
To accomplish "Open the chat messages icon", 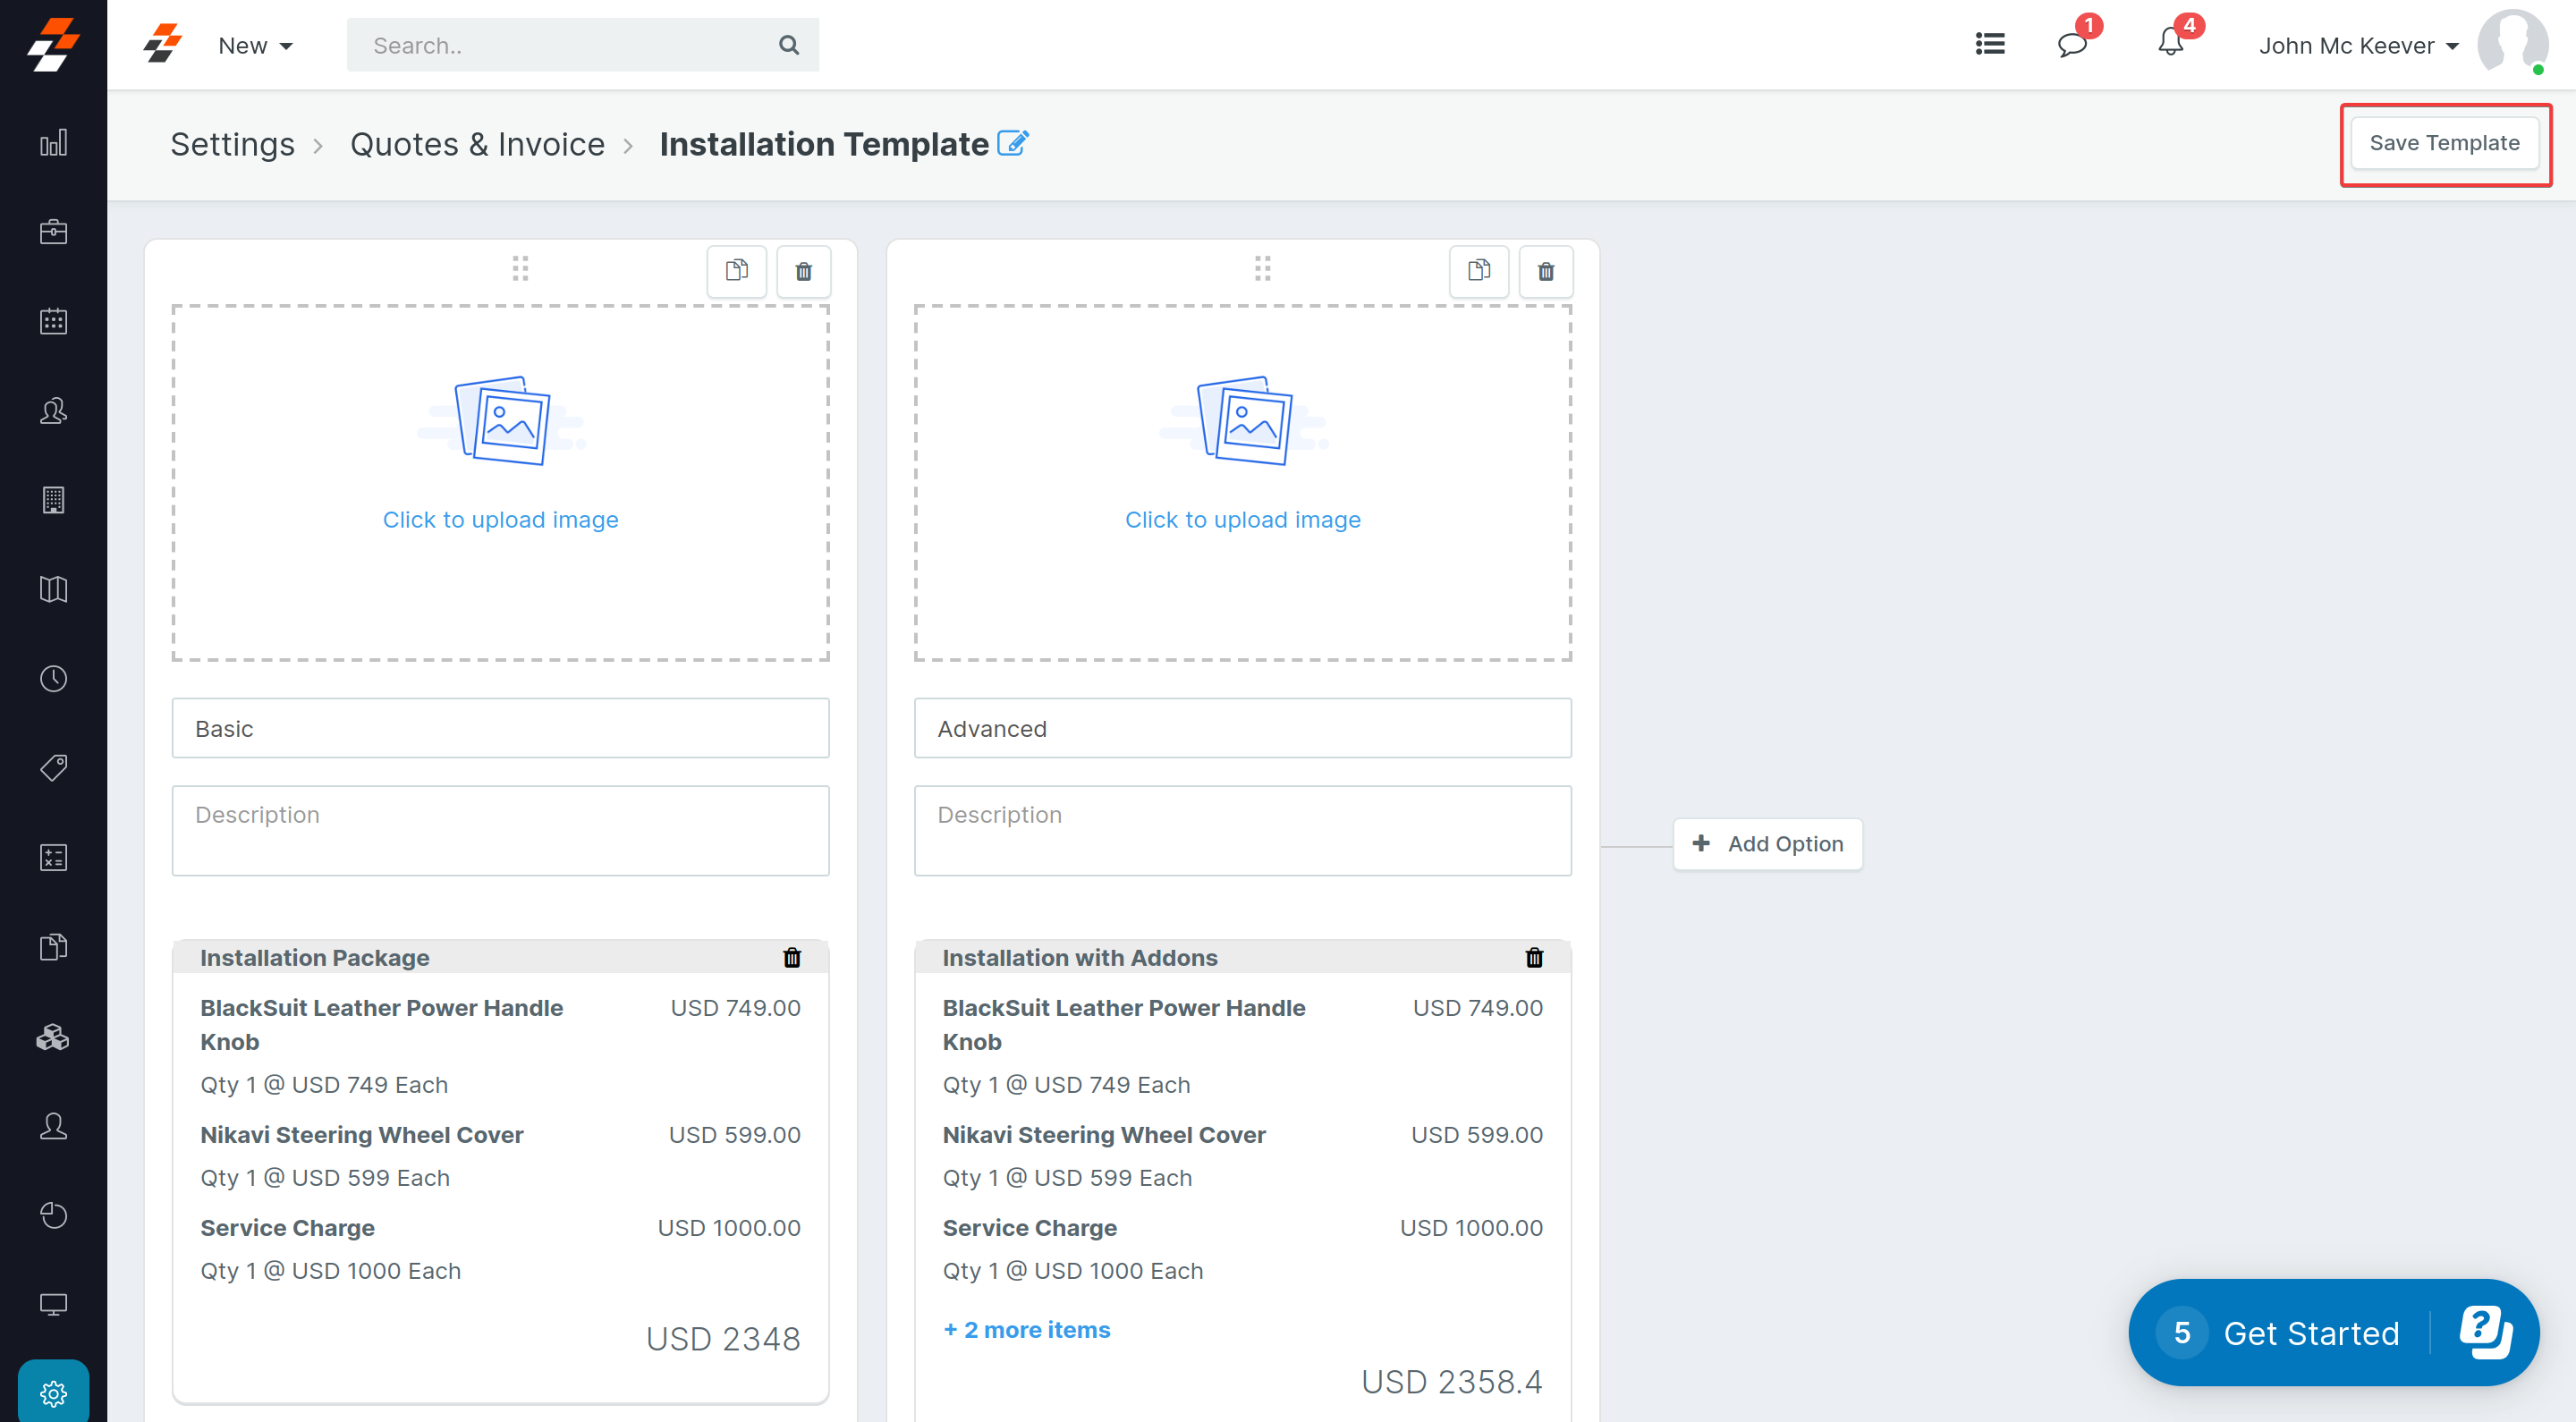I will pyautogui.click(x=2071, y=45).
